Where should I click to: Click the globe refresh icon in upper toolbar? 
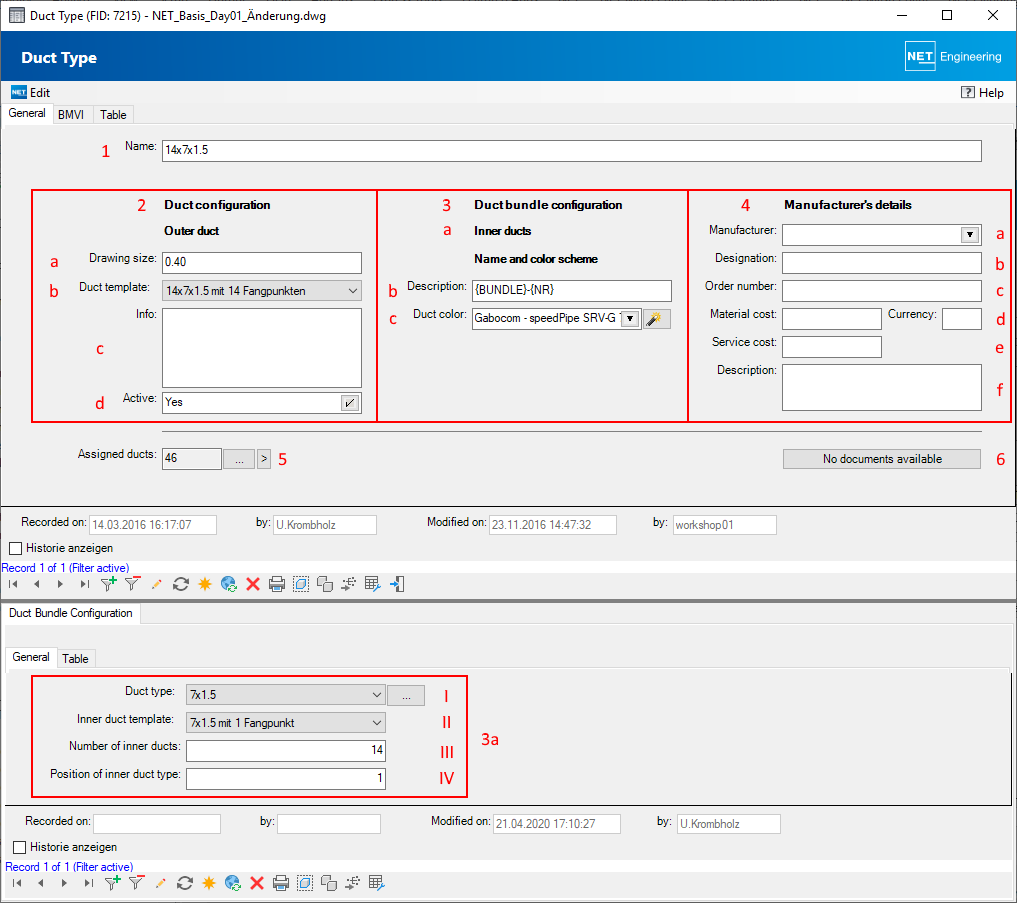[x=229, y=584]
